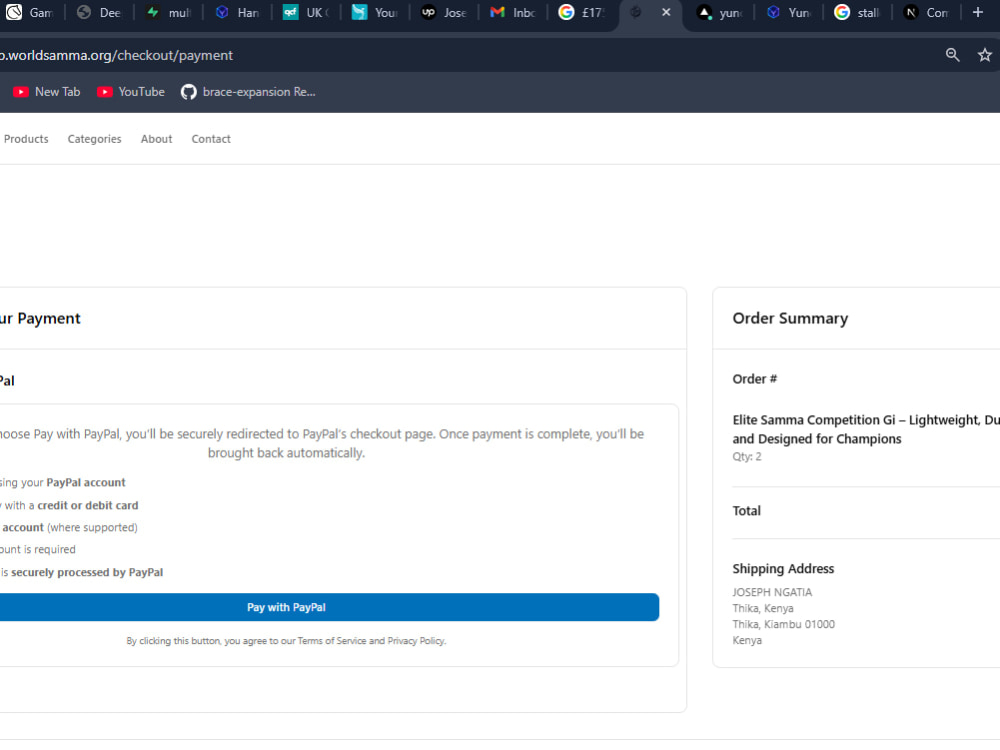Switch to the Gmail Inbox tab
Image resolution: width=1000 pixels, height=750 pixels.
point(513,13)
